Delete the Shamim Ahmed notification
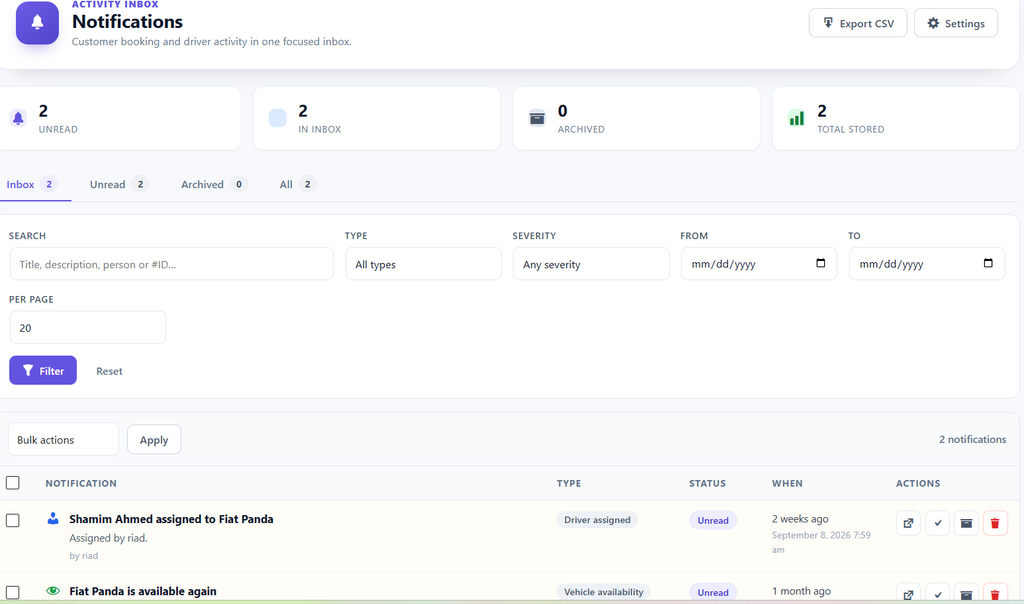Screen dimensions: 1024x604 click(x=995, y=523)
